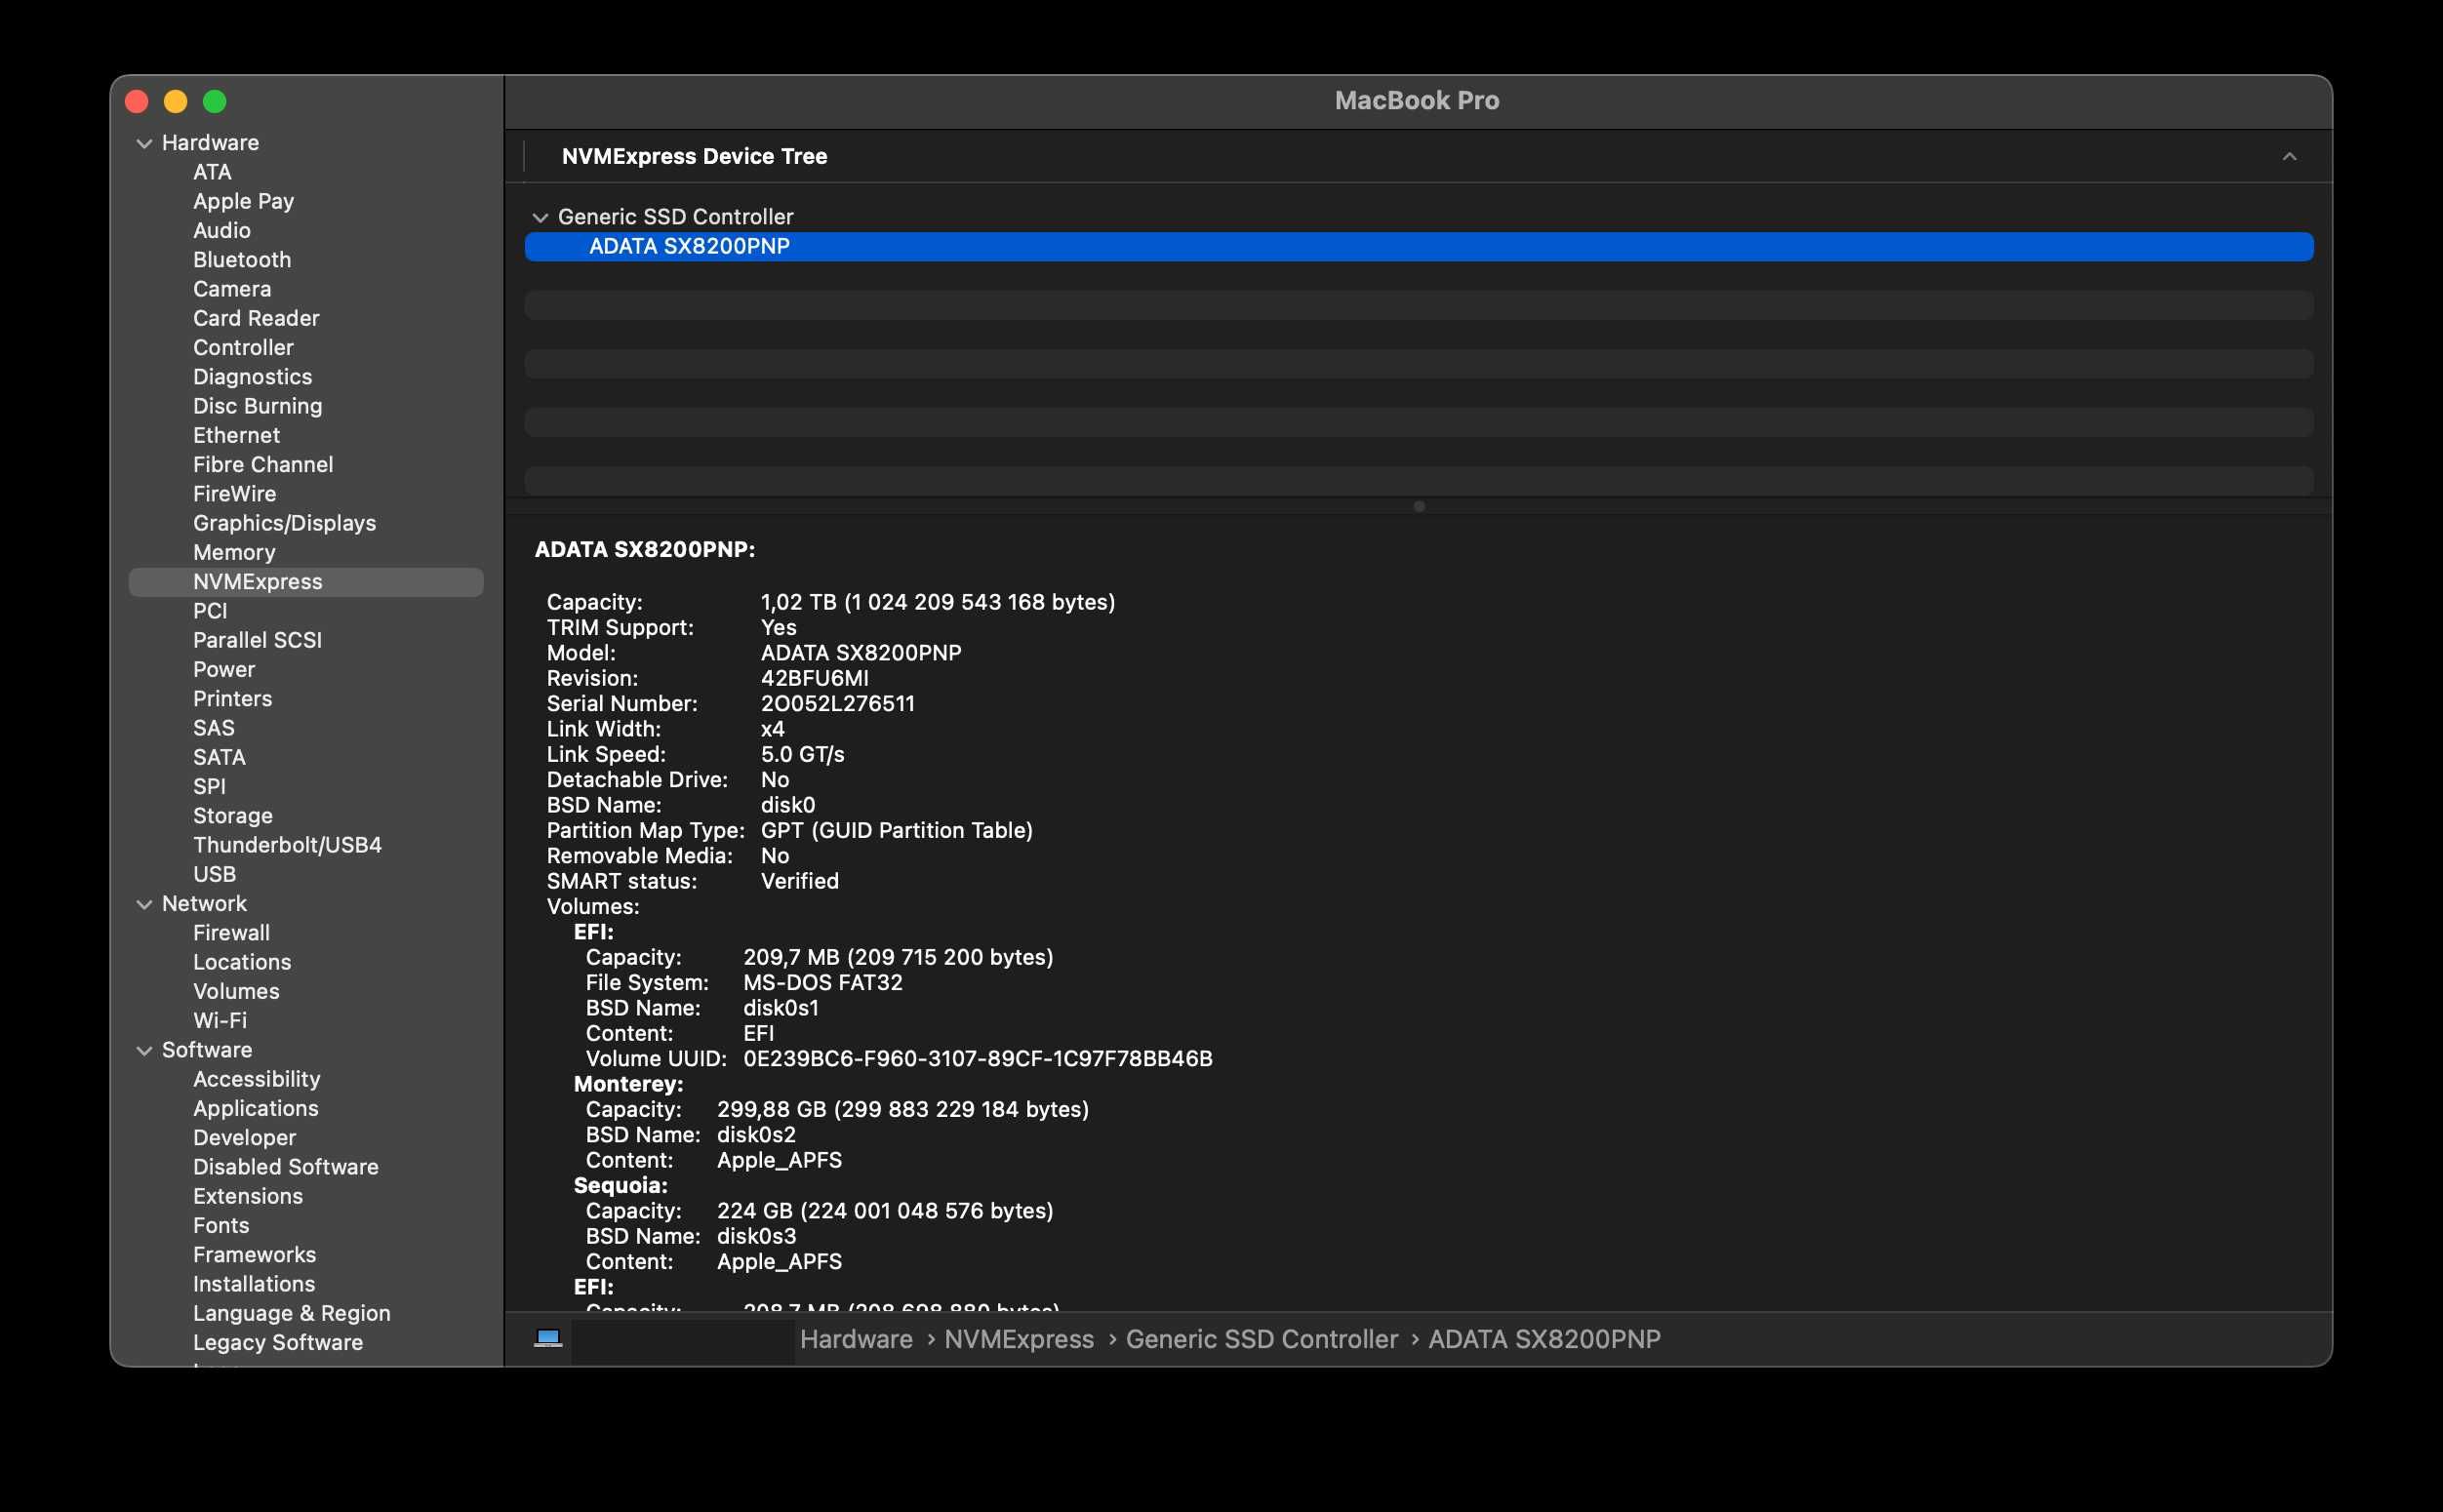Select SATA in the sidebar
This screenshot has height=1512, width=2443.
(x=219, y=757)
